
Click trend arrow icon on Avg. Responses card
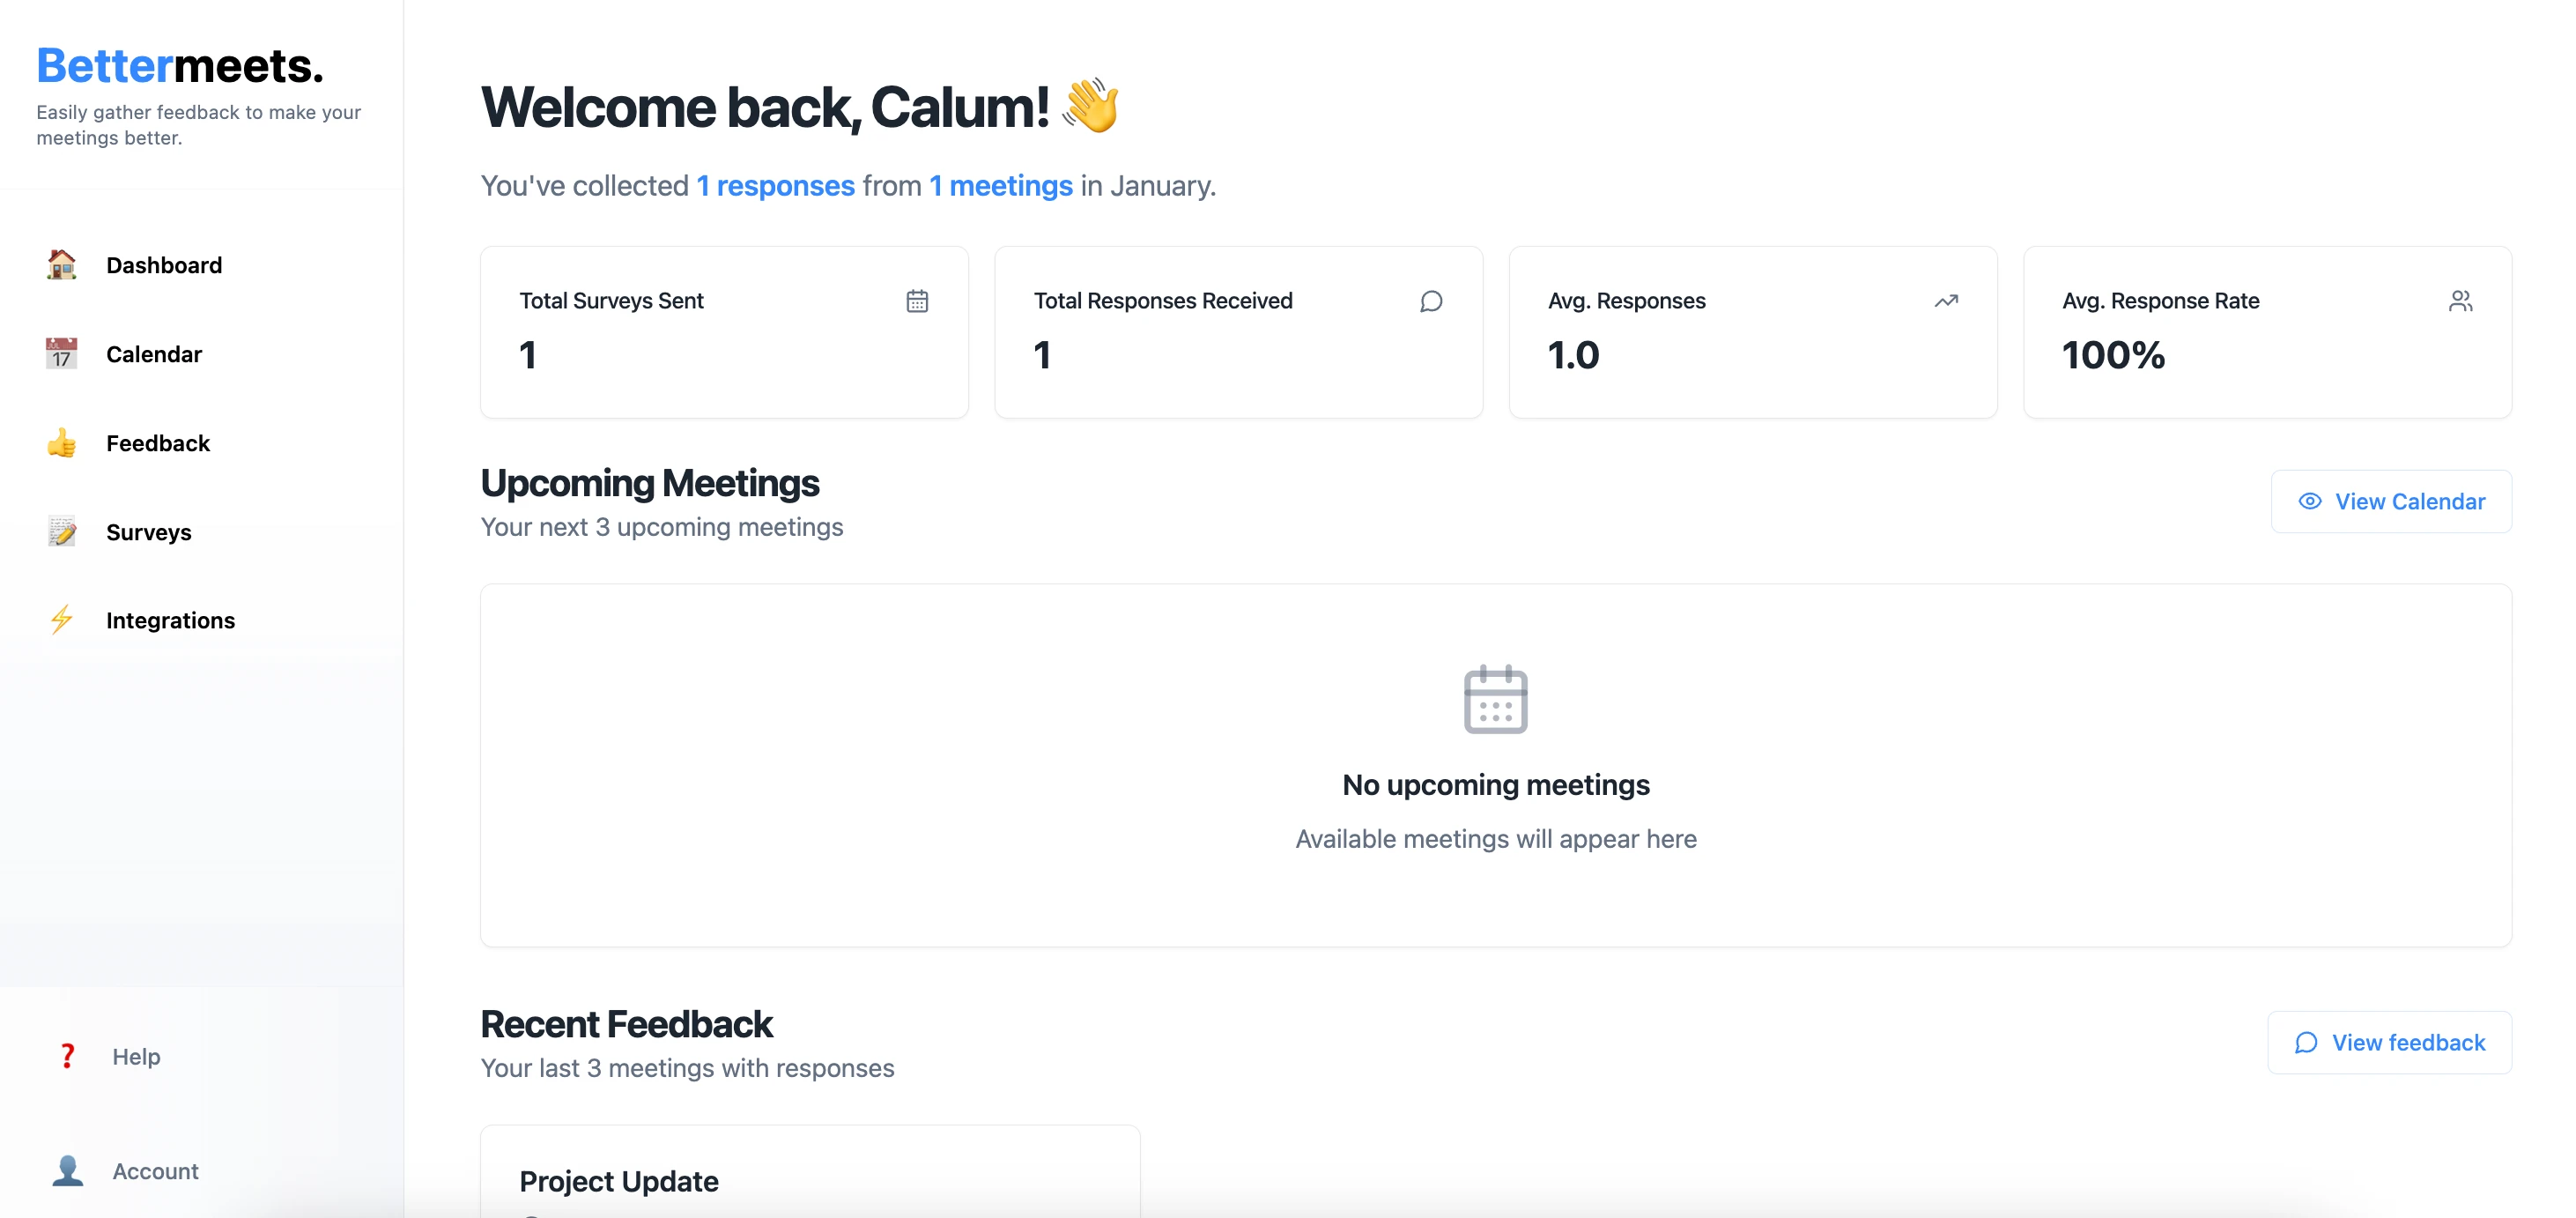(1946, 301)
